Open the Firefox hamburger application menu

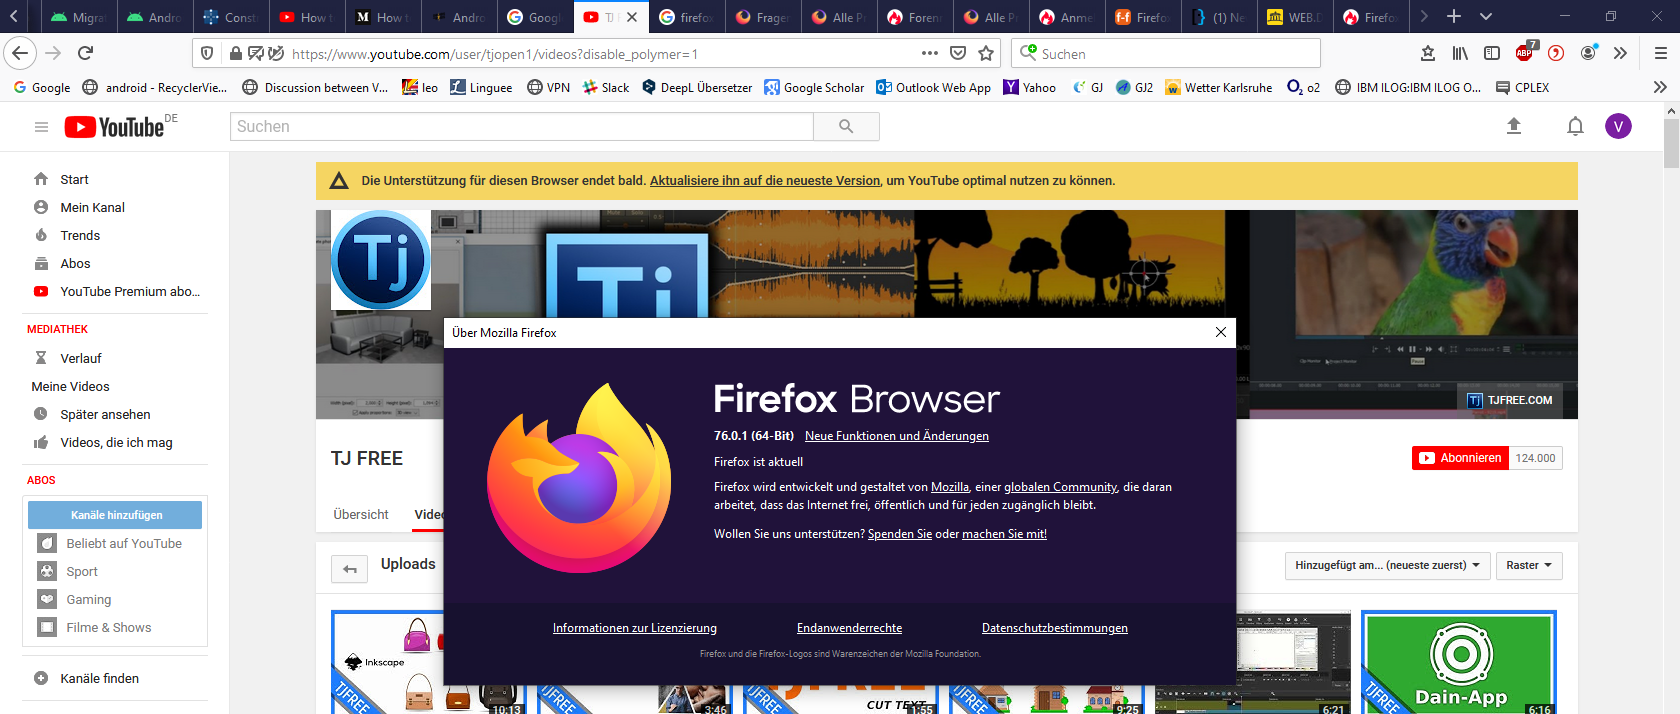(1660, 53)
